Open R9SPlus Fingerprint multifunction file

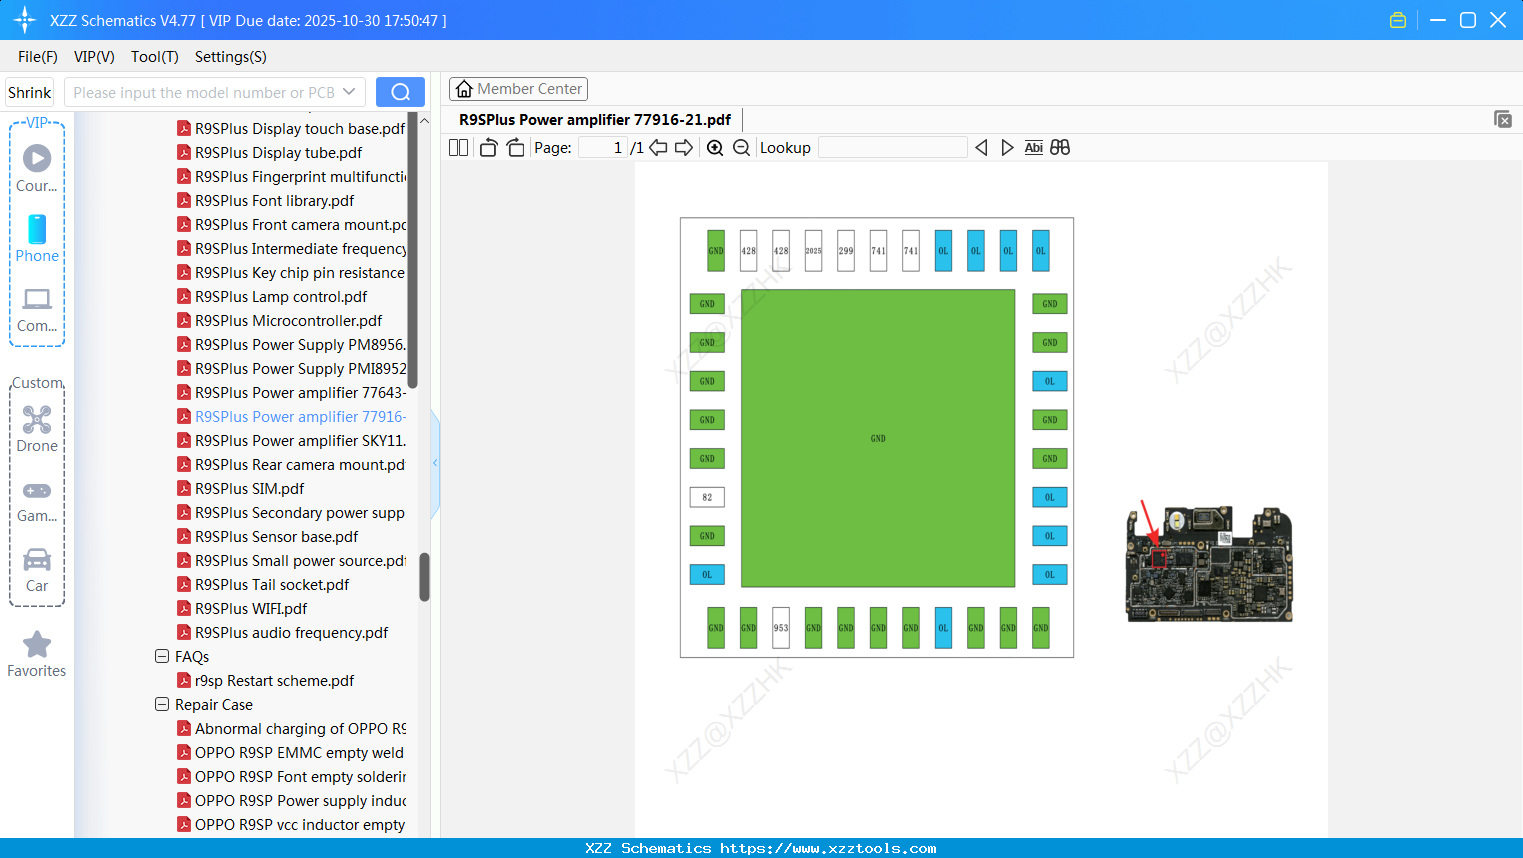point(291,177)
